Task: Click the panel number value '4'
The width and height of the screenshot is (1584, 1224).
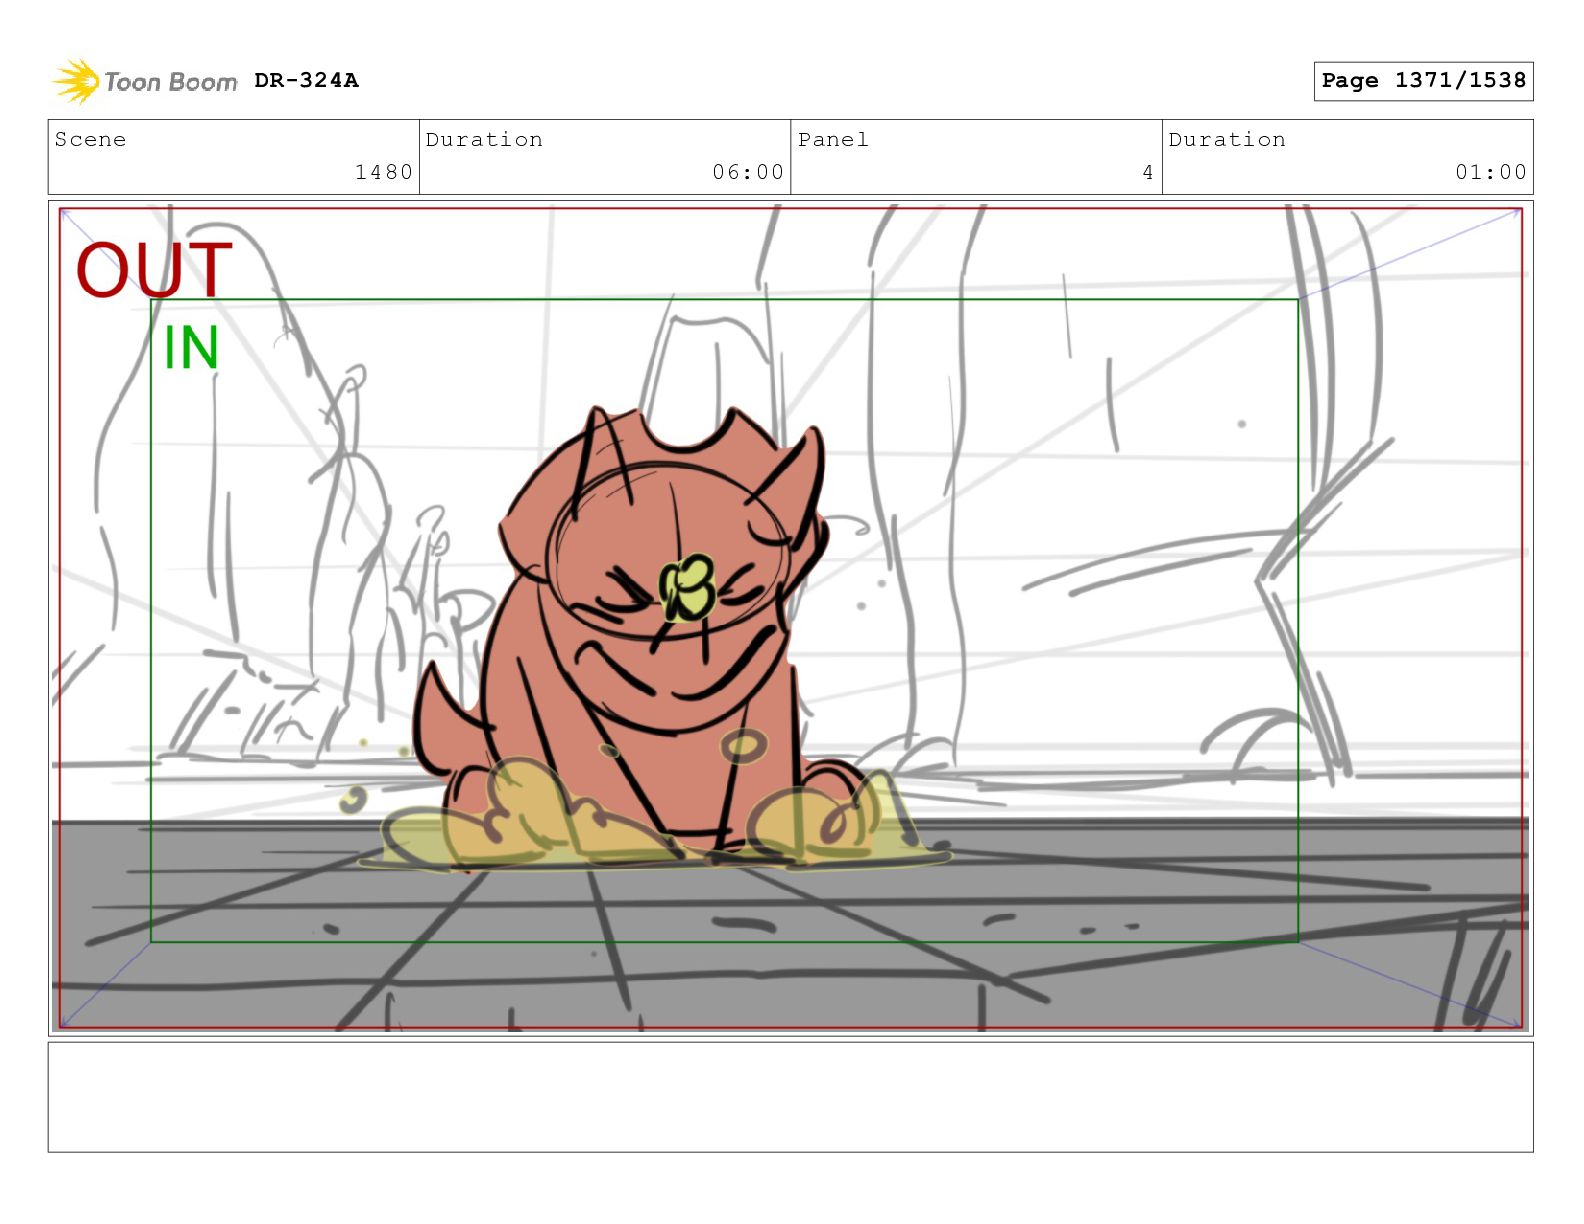Action: click(x=1148, y=172)
